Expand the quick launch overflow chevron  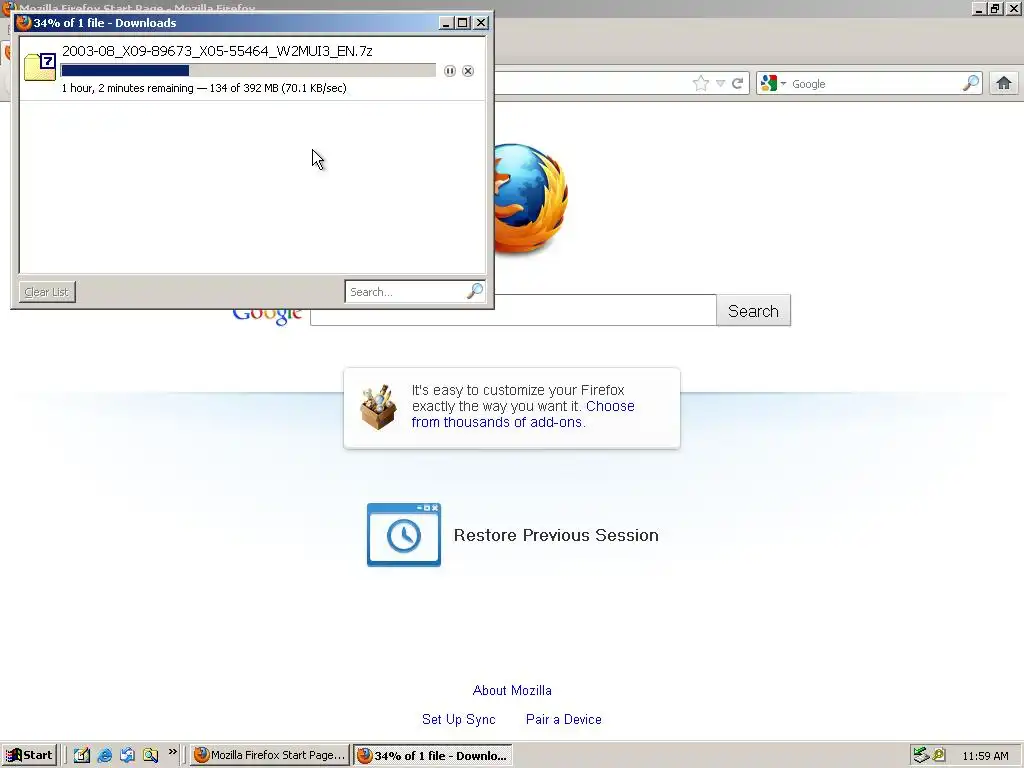[x=172, y=752]
